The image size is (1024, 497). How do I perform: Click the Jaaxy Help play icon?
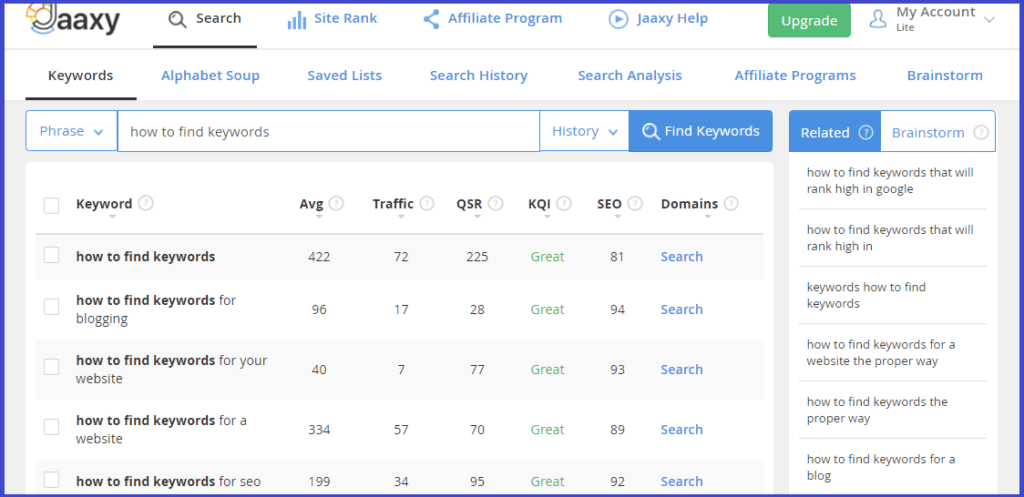[618, 19]
